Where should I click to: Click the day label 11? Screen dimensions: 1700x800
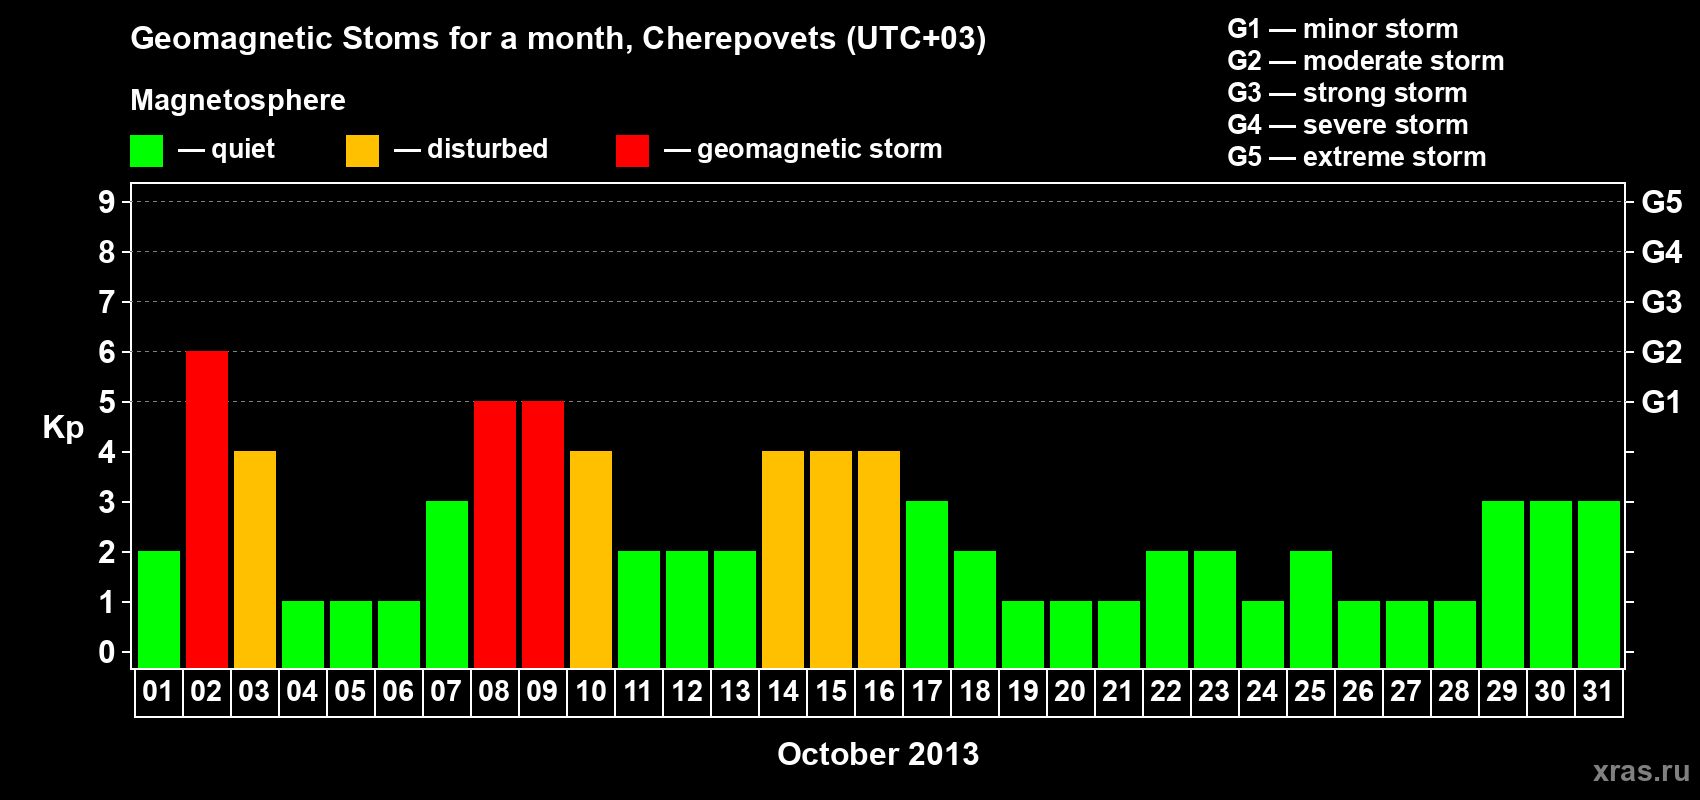click(638, 692)
